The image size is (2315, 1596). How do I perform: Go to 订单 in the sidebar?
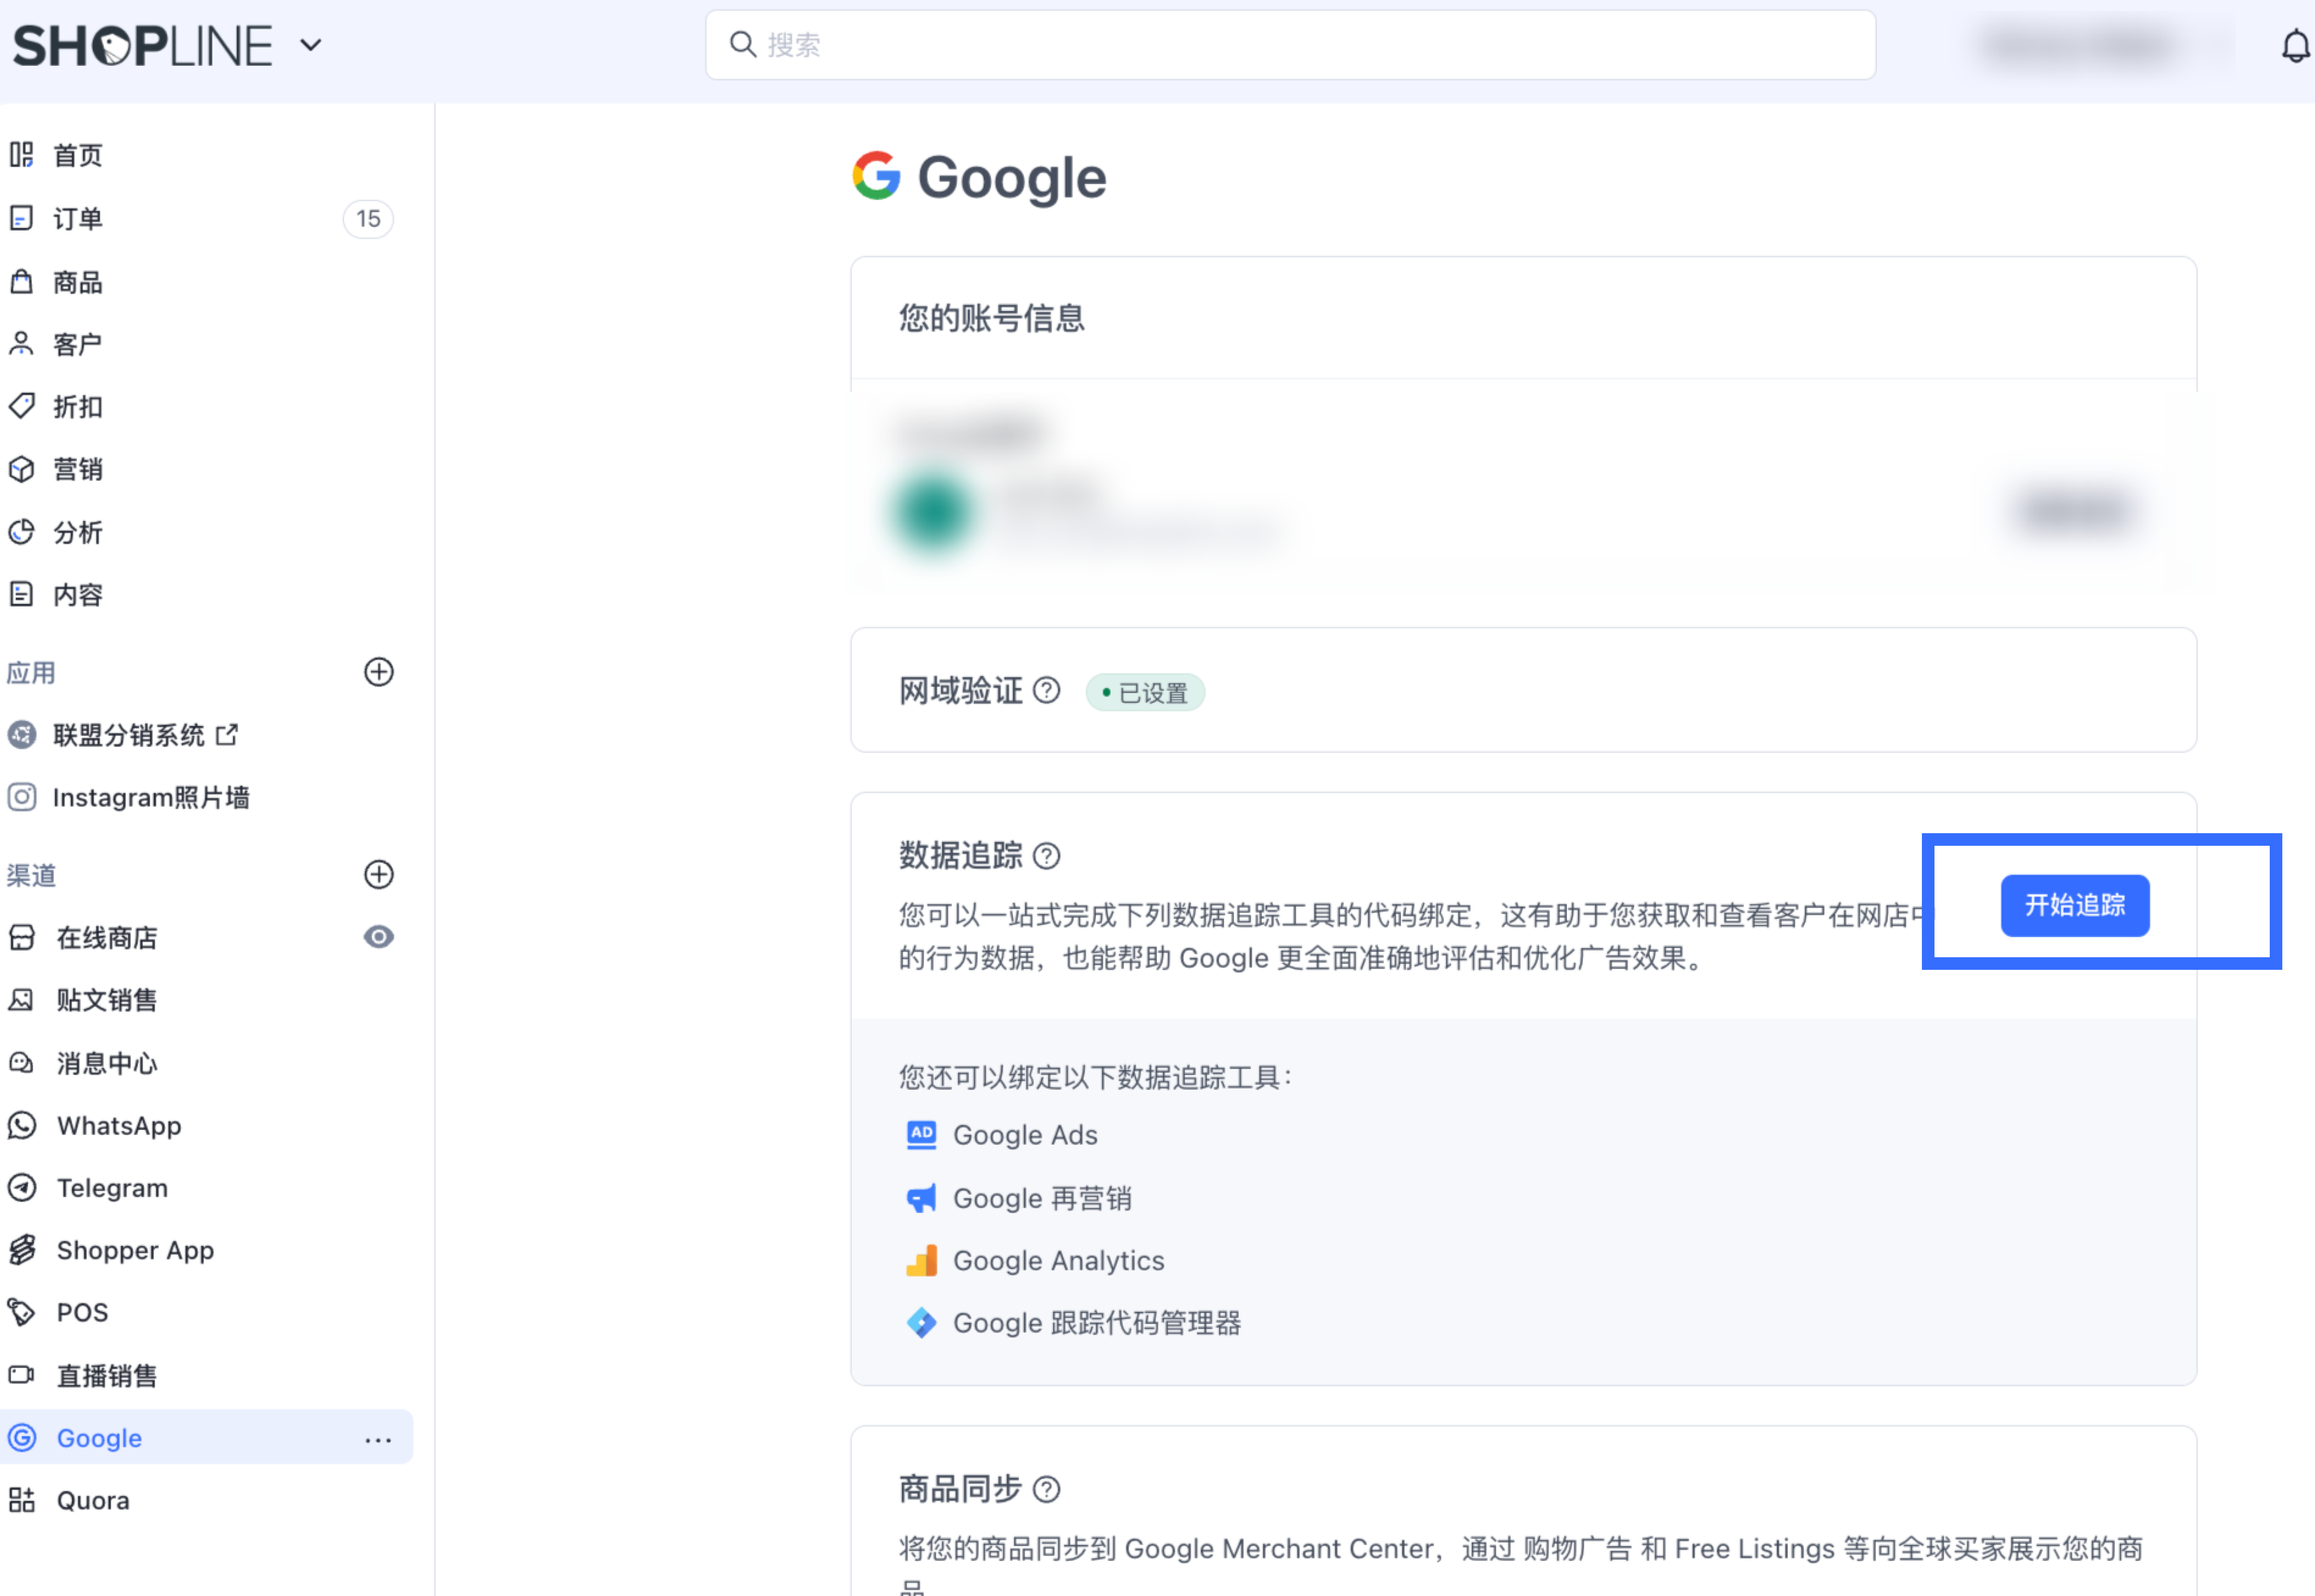[x=78, y=219]
